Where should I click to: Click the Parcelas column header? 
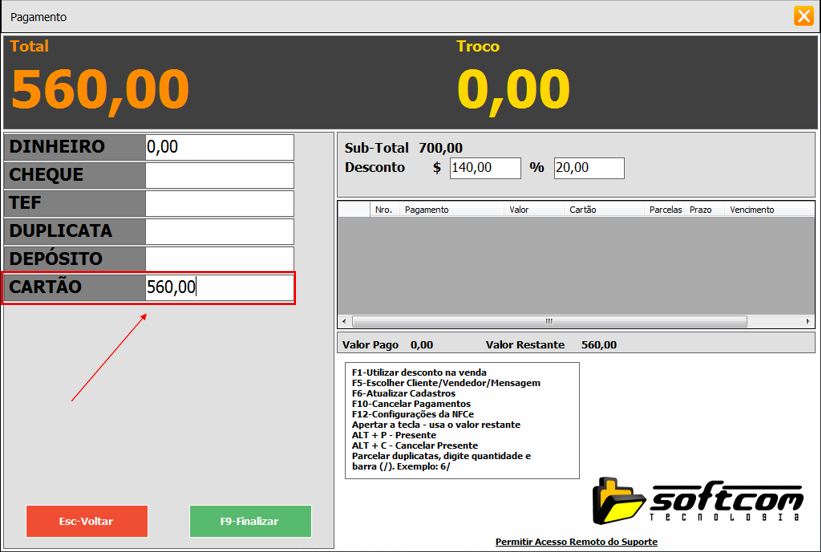(x=665, y=210)
